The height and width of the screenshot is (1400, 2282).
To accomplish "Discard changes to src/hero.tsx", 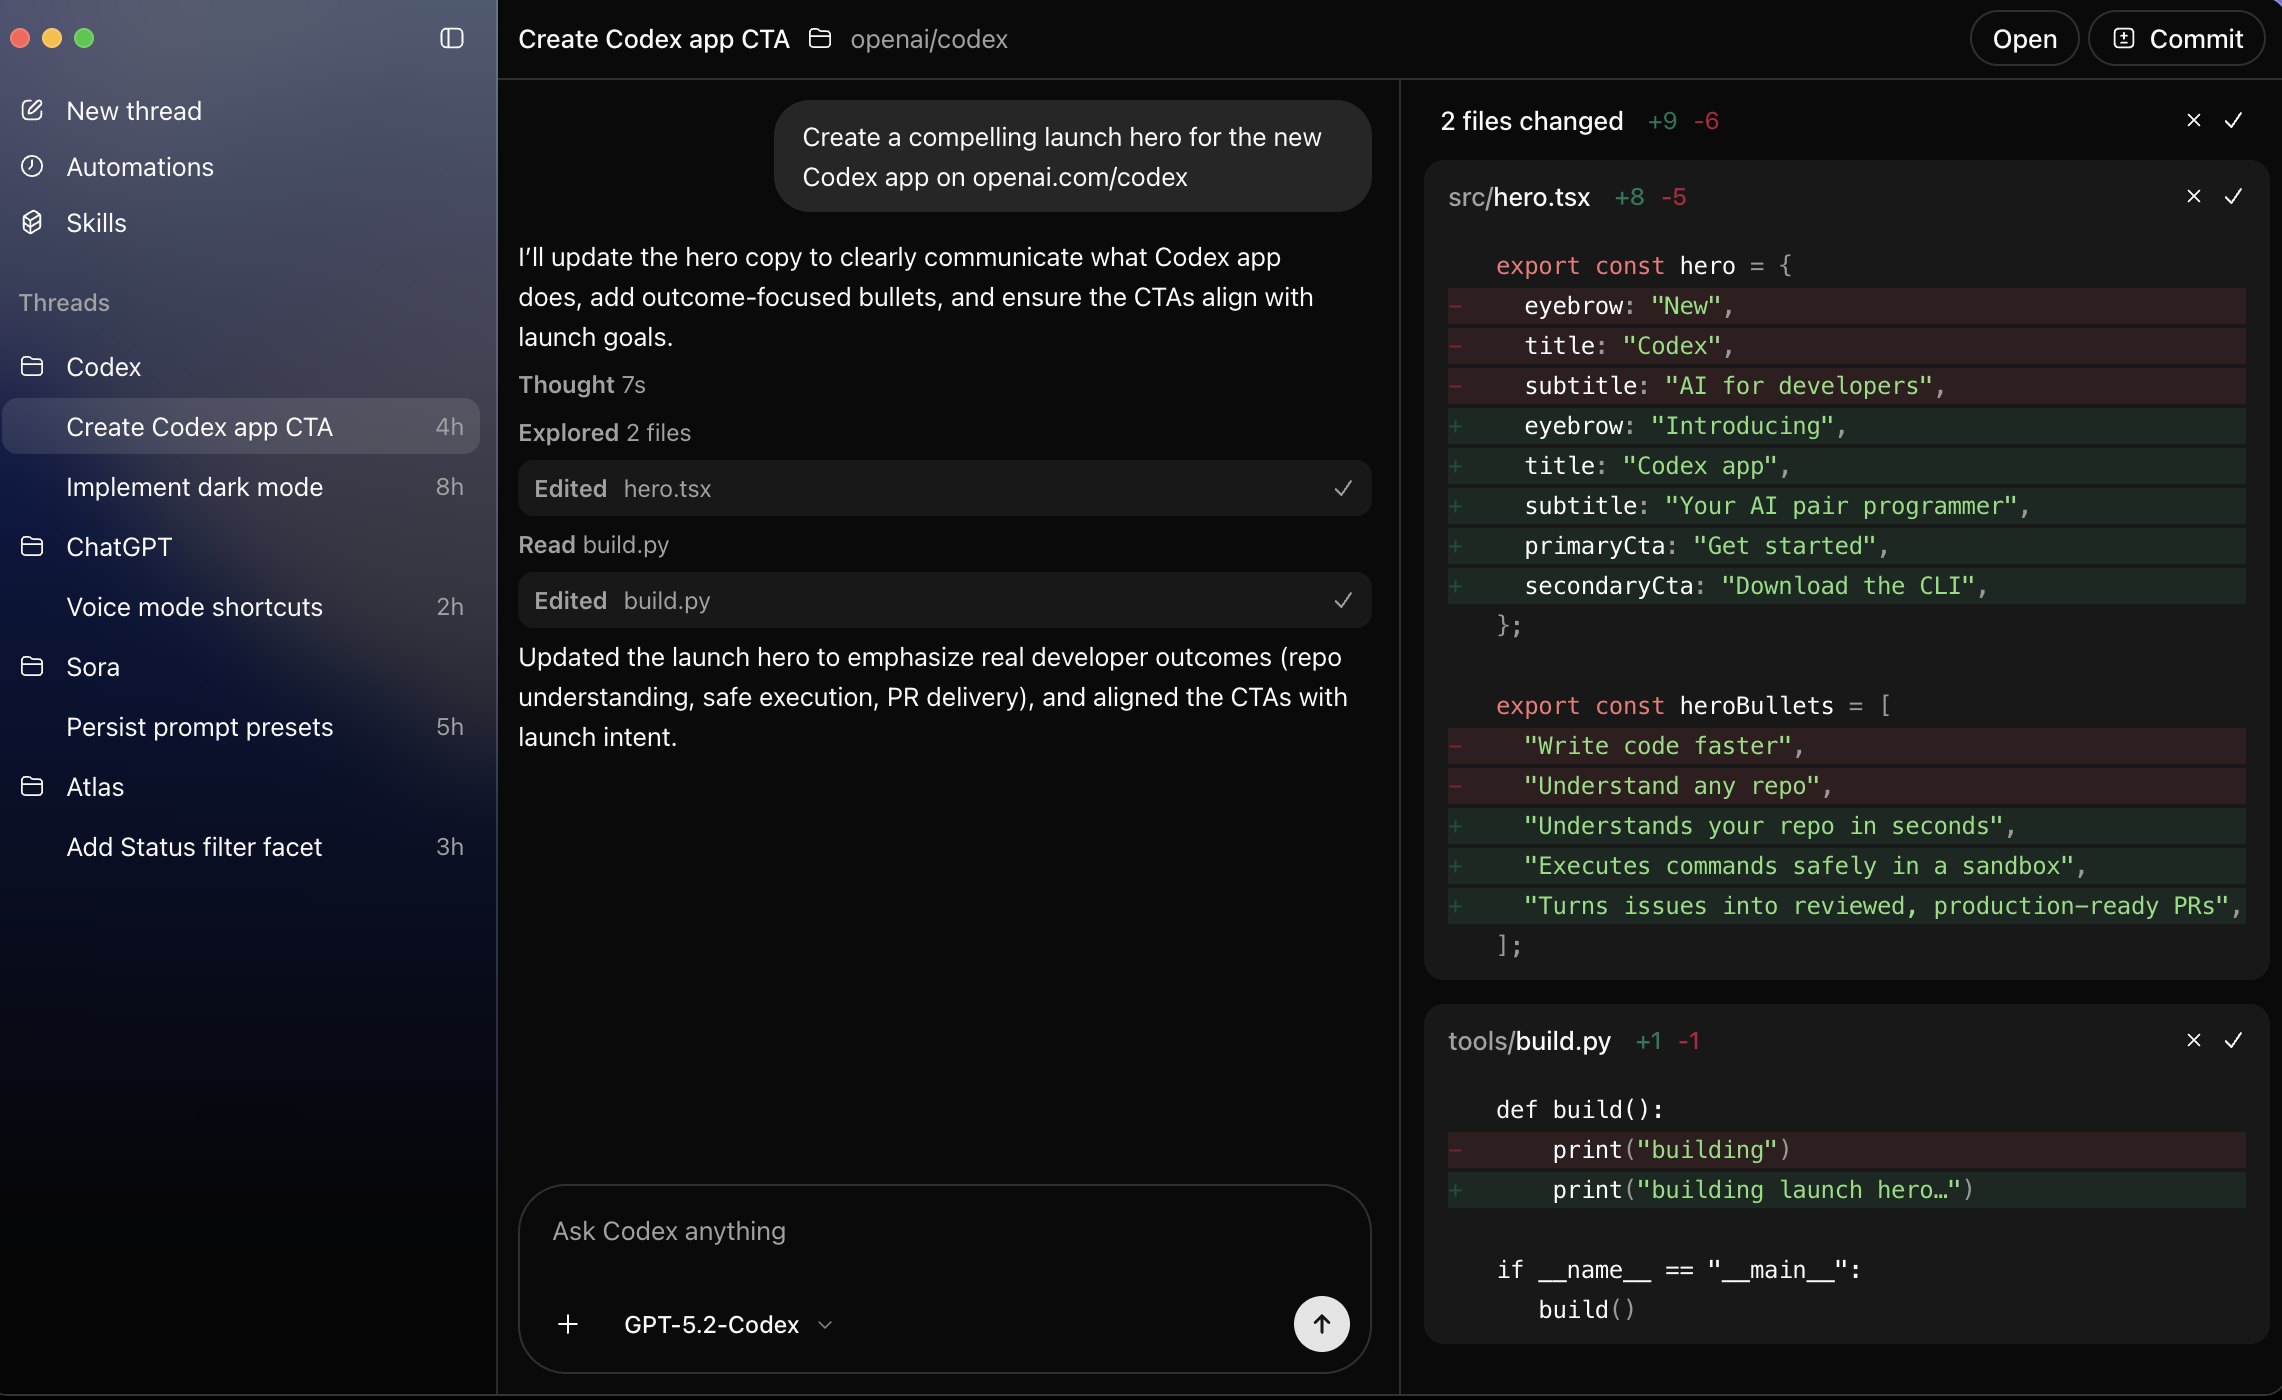I will (x=2194, y=196).
